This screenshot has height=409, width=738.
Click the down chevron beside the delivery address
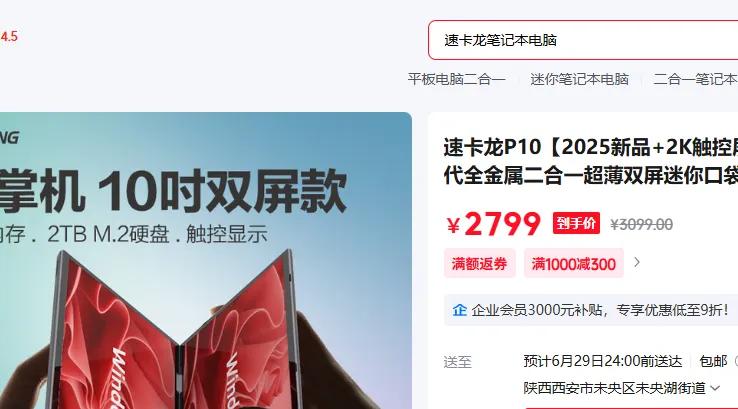715,388
